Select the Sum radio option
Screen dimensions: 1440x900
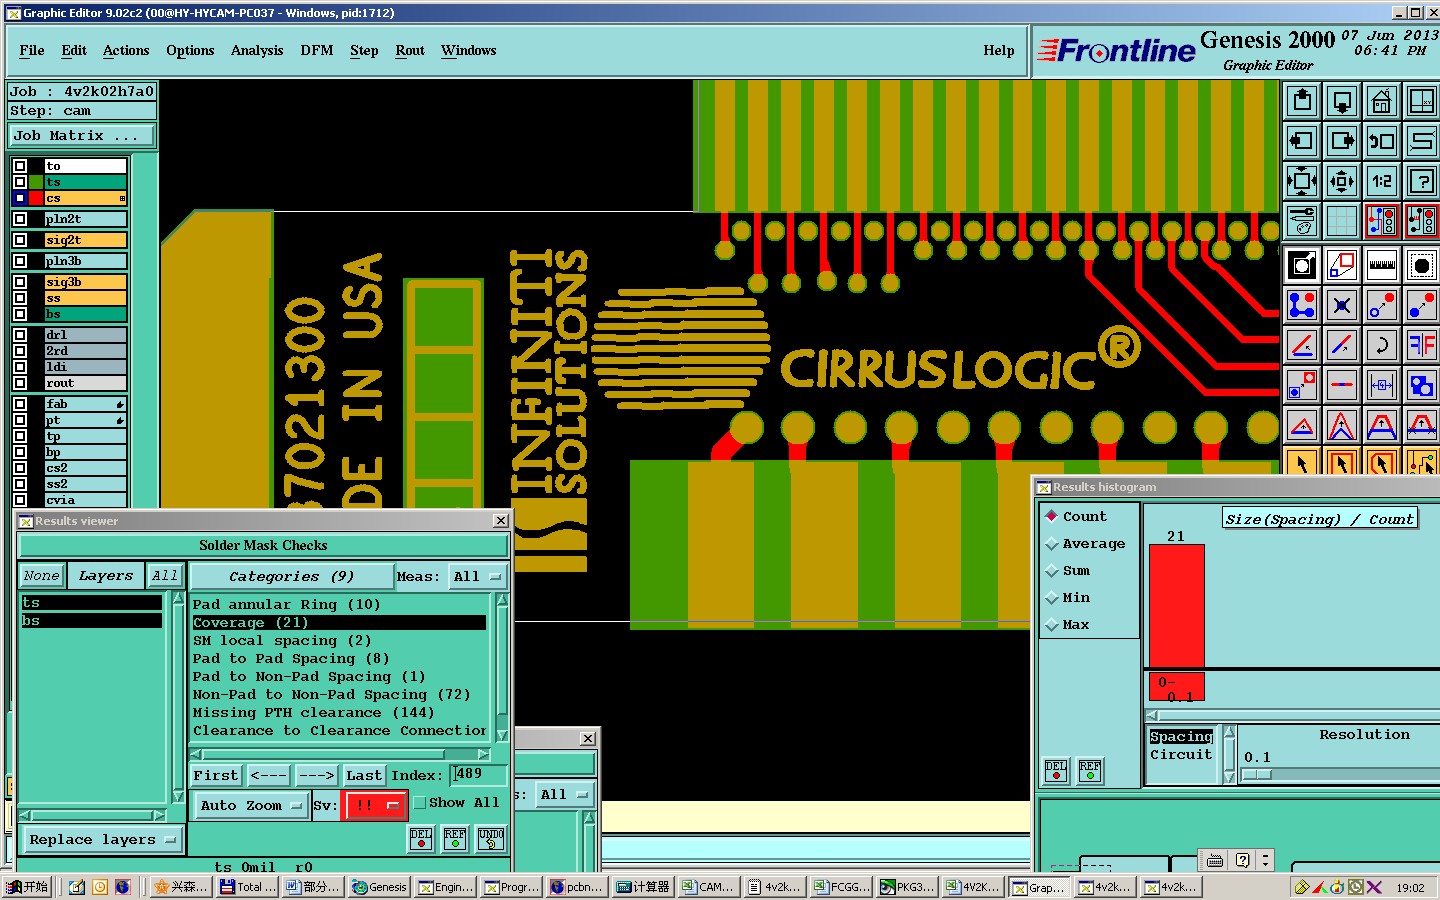pos(1051,571)
